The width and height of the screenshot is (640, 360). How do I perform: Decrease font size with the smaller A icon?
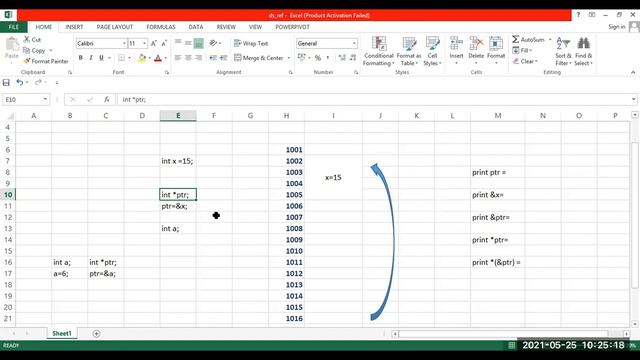pos(164,43)
